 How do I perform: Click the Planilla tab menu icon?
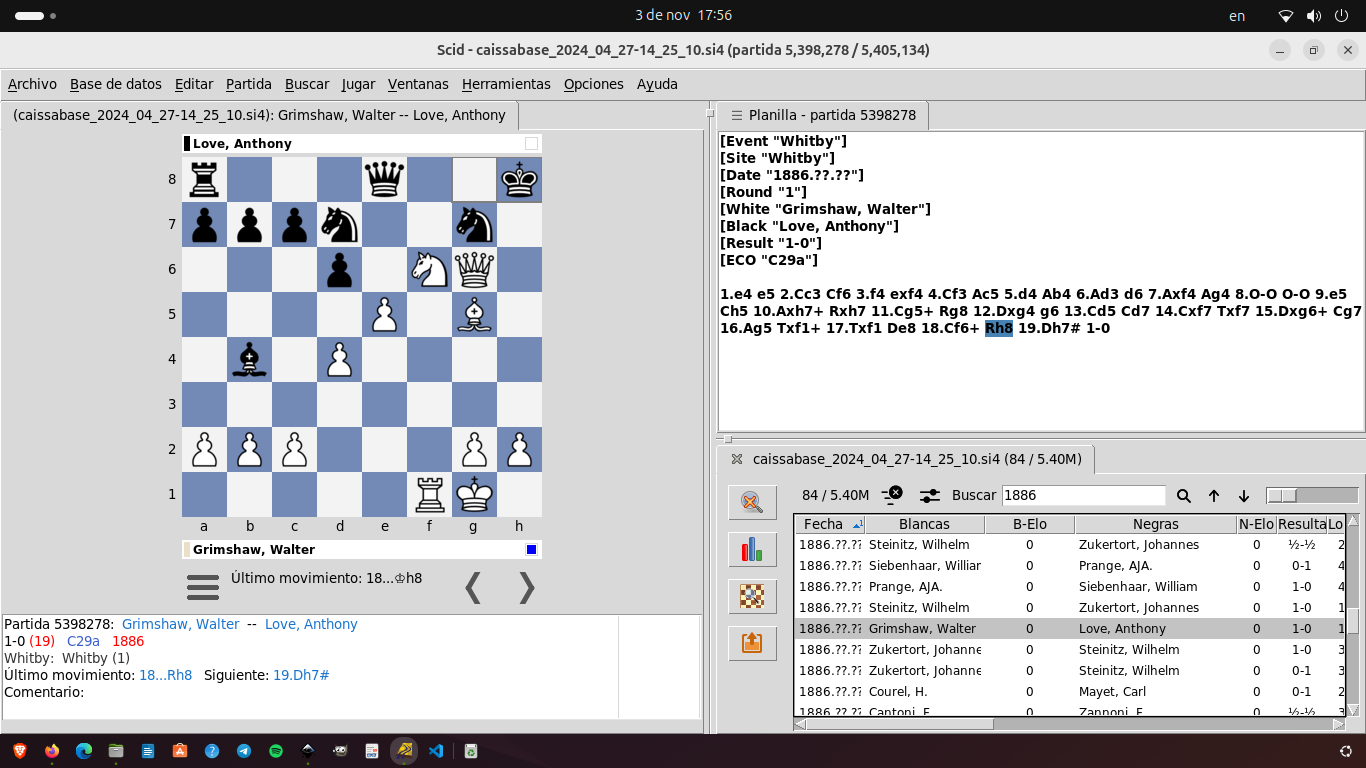(x=737, y=115)
